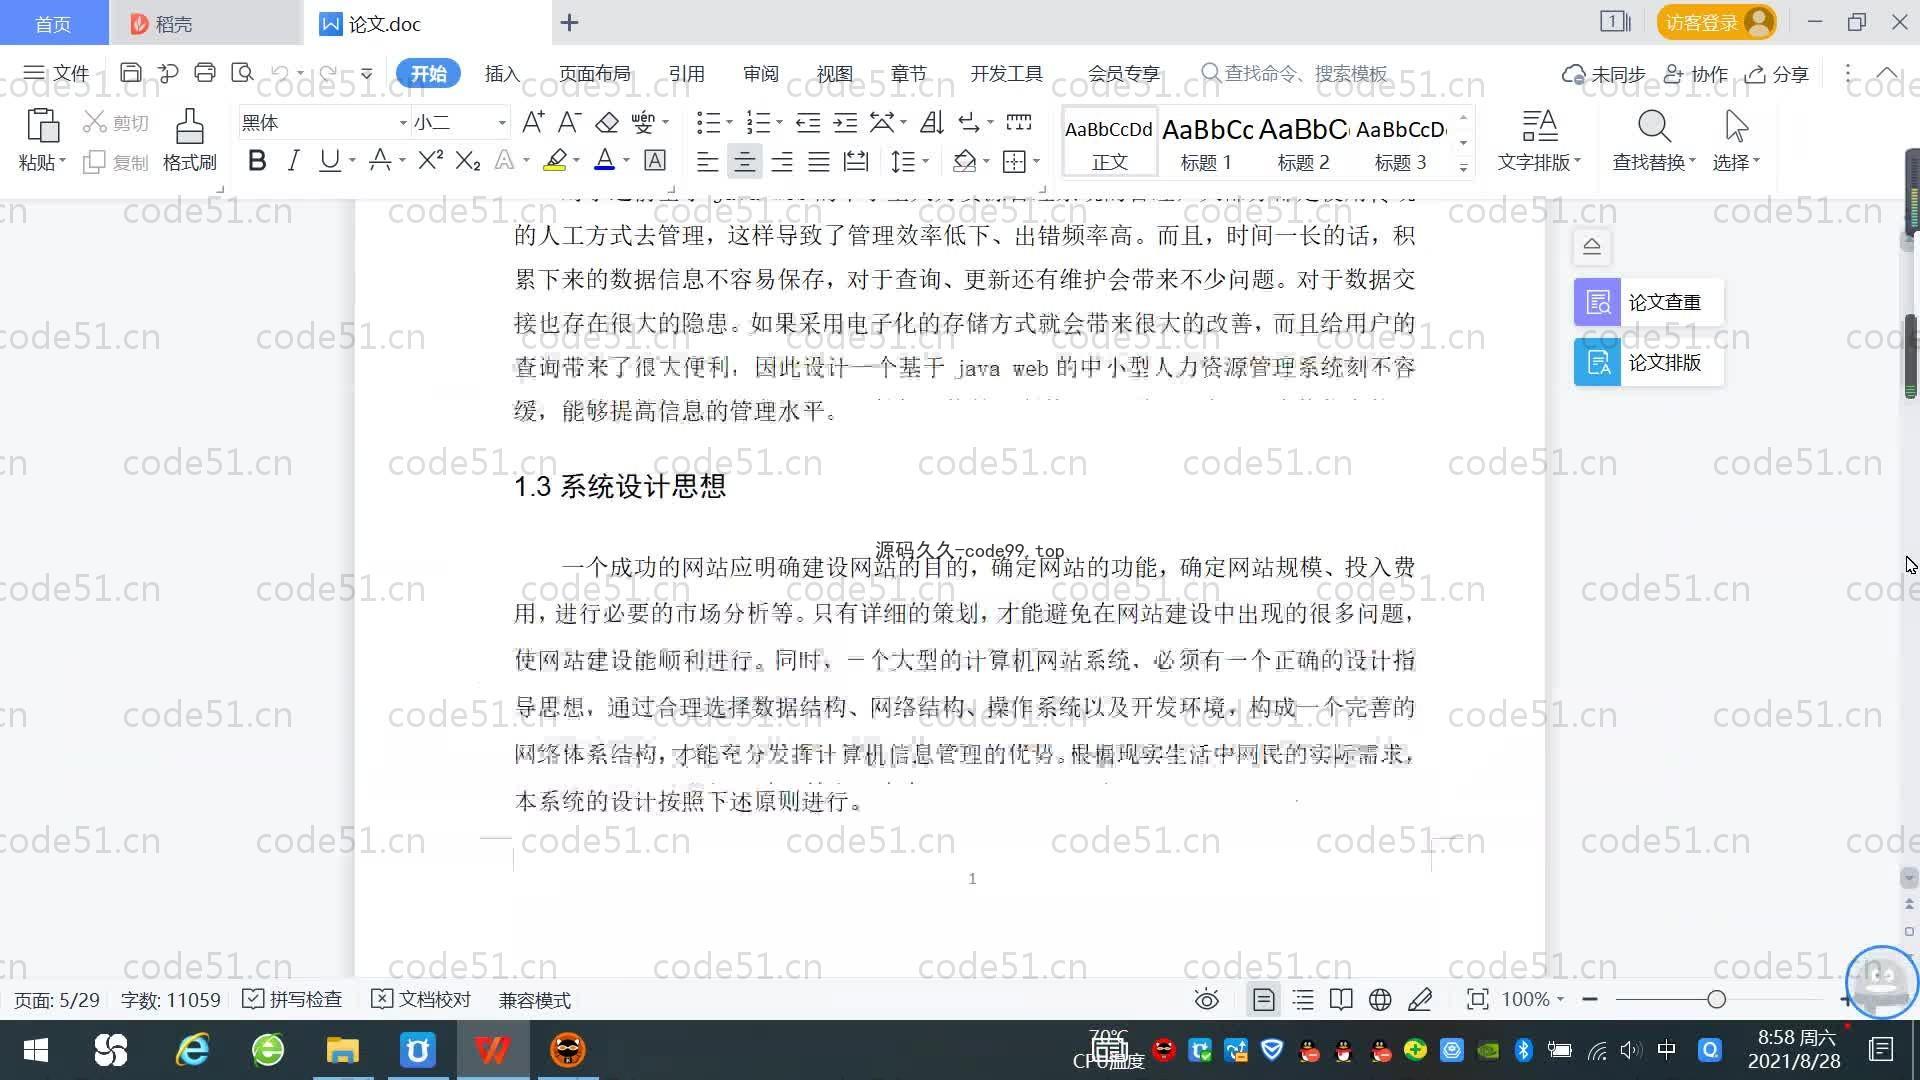Align text right

click(x=781, y=161)
